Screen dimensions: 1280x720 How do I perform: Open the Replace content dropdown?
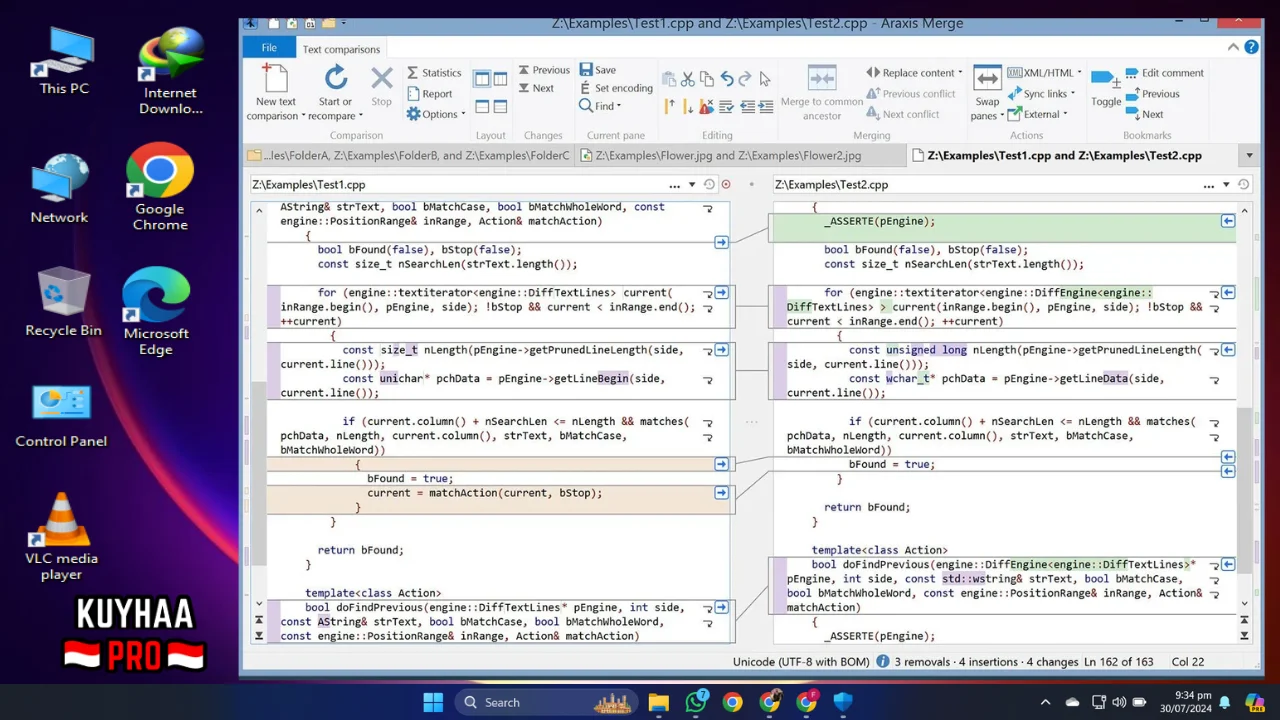[x=914, y=73]
